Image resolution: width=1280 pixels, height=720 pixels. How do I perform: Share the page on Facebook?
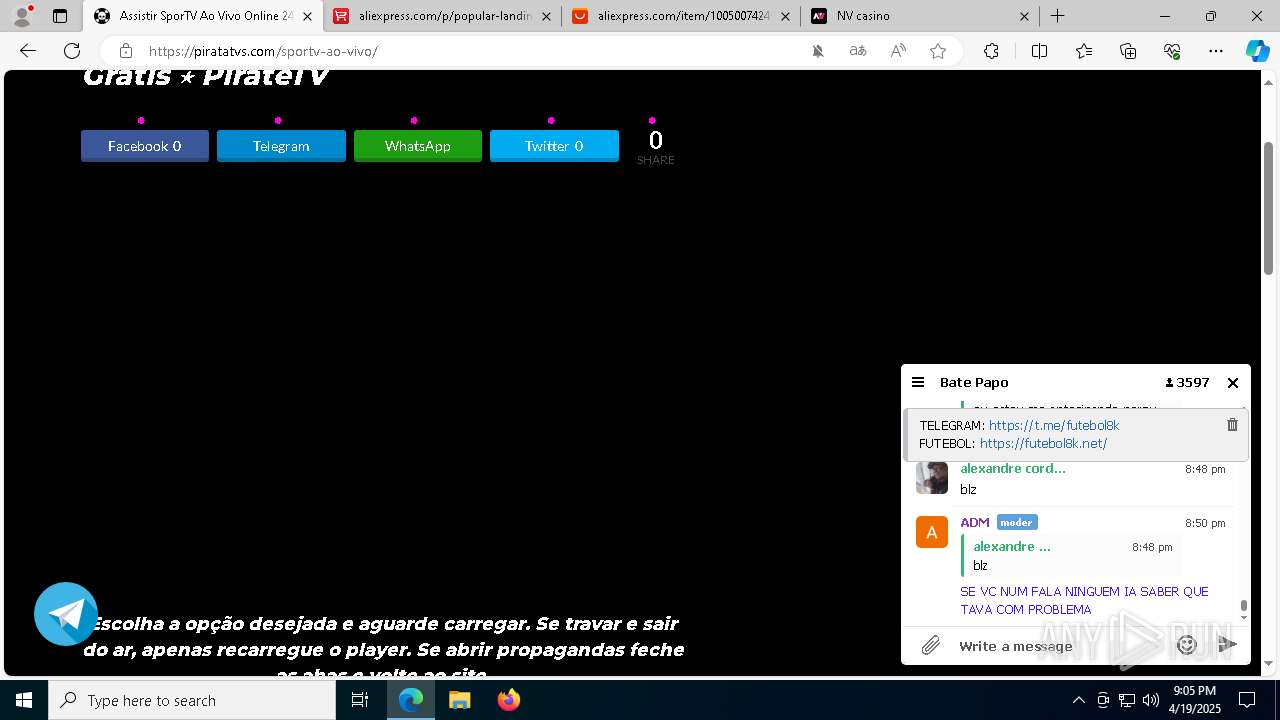click(x=145, y=146)
